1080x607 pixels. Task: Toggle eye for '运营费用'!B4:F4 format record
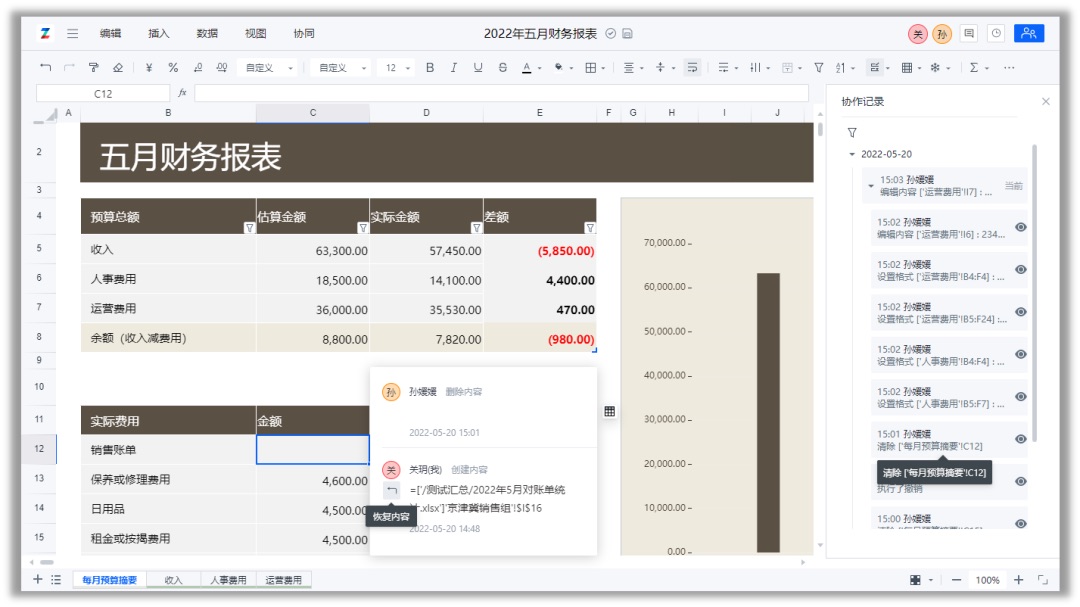1021,269
